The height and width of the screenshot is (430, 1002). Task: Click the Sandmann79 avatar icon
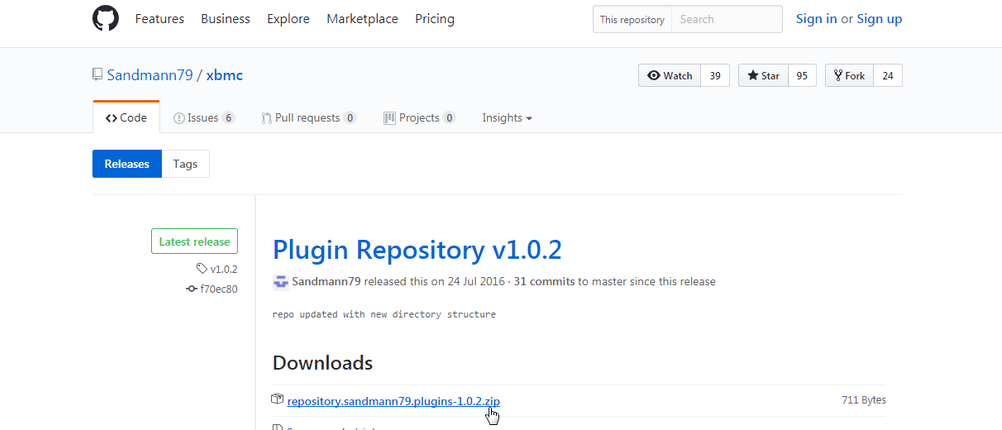pyautogui.click(x=281, y=282)
